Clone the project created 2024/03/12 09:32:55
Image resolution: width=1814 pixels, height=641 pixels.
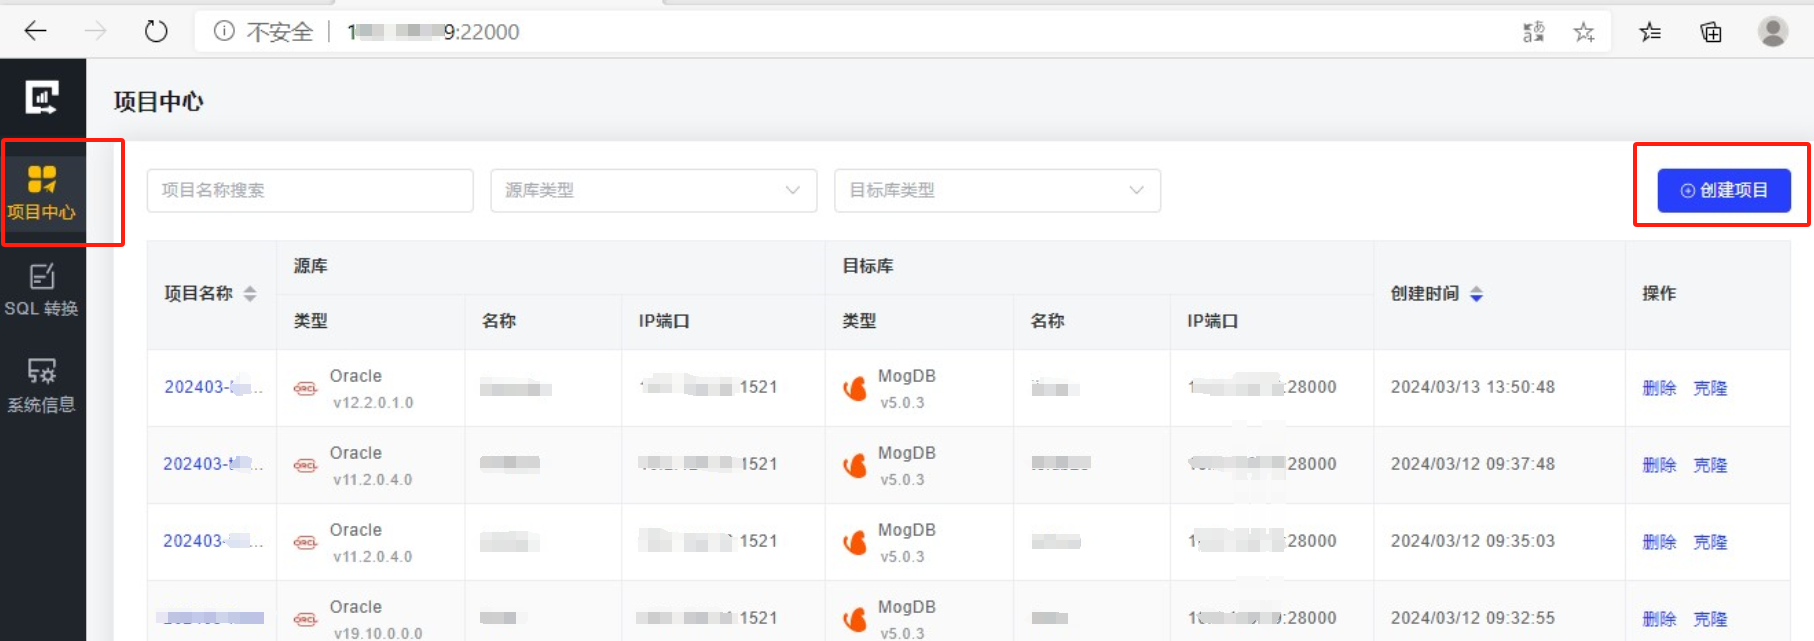[x=1710, y=619]
